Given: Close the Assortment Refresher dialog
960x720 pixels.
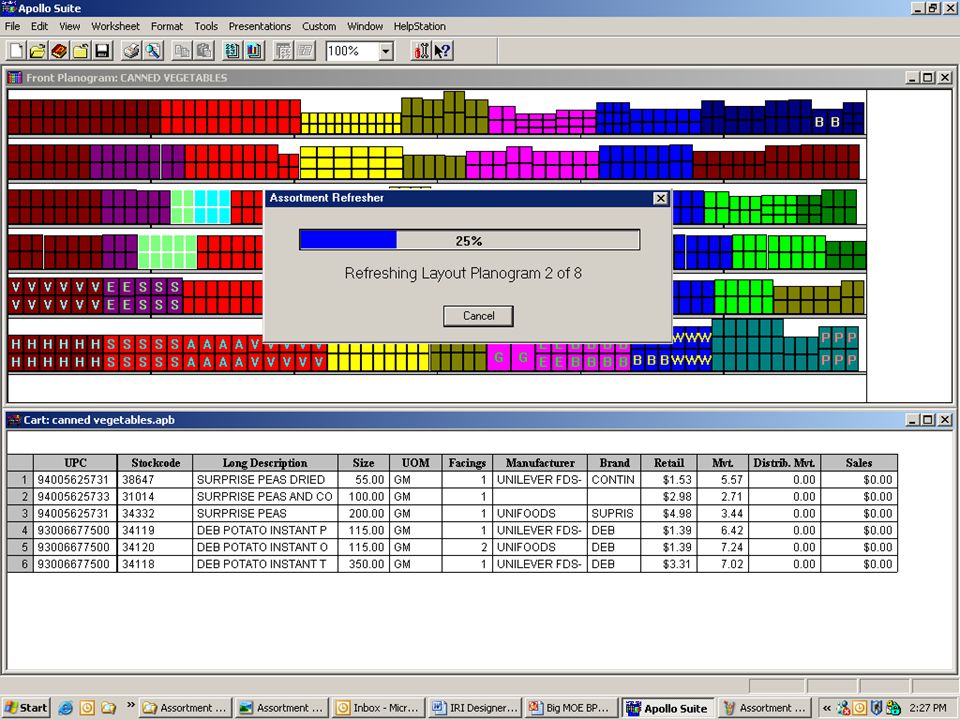Looking at the screenshot, I should coord(660,198).
